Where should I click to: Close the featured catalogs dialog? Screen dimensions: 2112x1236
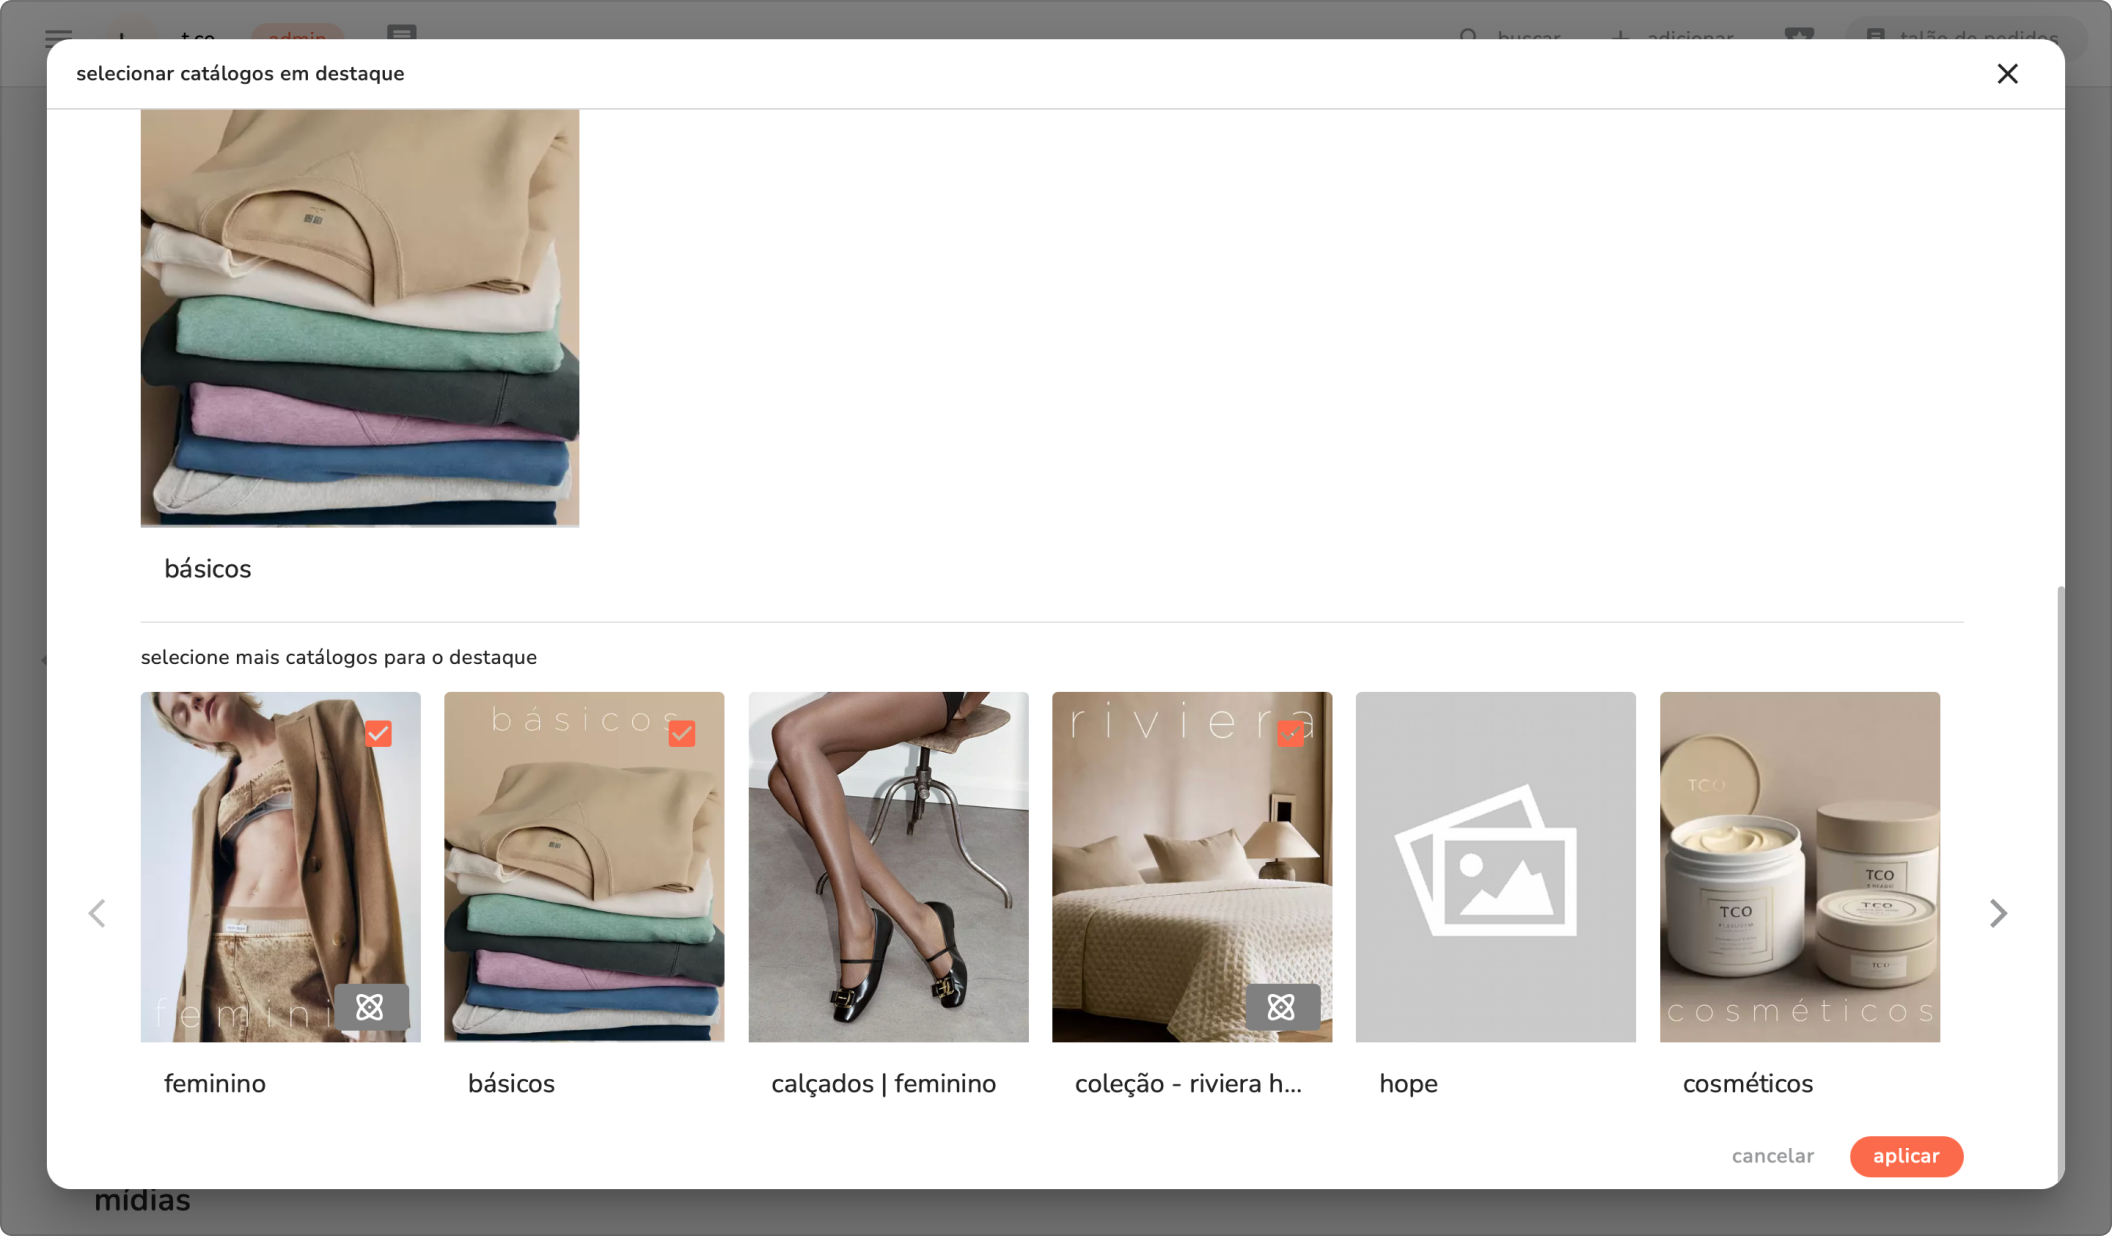(x=2007, y=74)
